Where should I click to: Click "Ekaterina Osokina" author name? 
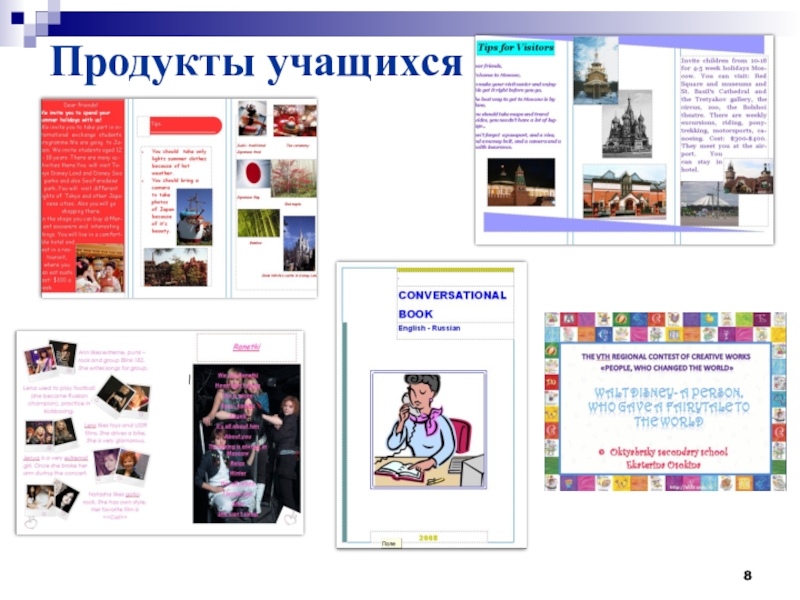(663, 465)
